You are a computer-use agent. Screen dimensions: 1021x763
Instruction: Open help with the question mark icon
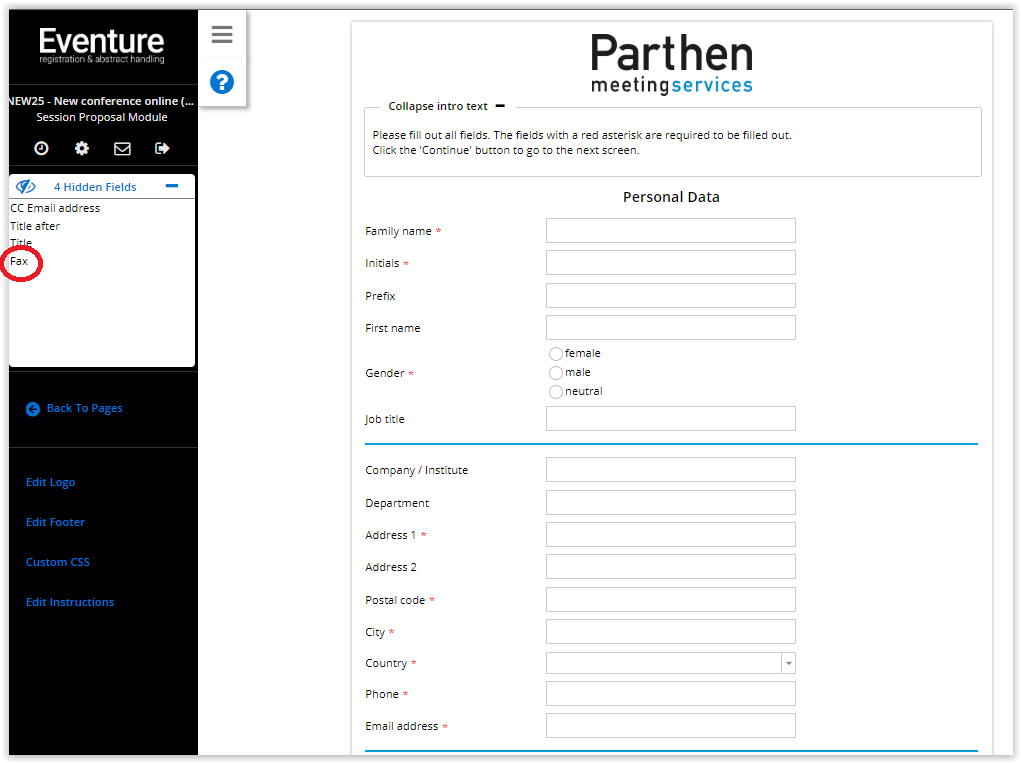(222, 82)
